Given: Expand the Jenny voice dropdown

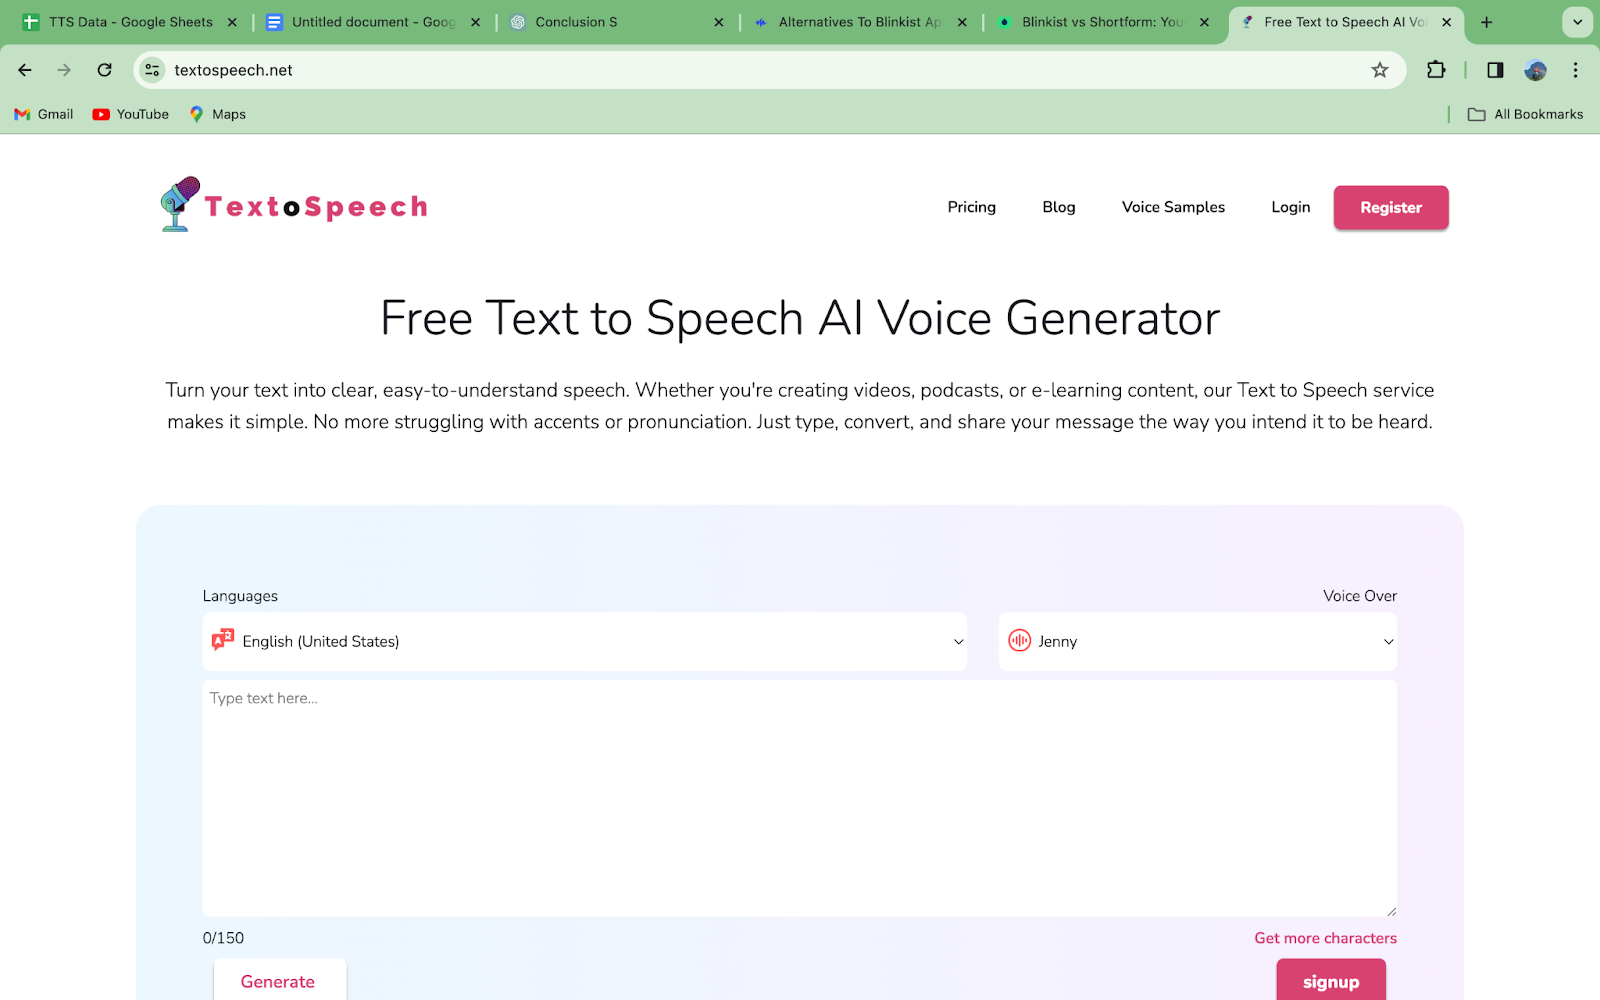Looking at the screenshot, I should click(x=1198, y=641).
